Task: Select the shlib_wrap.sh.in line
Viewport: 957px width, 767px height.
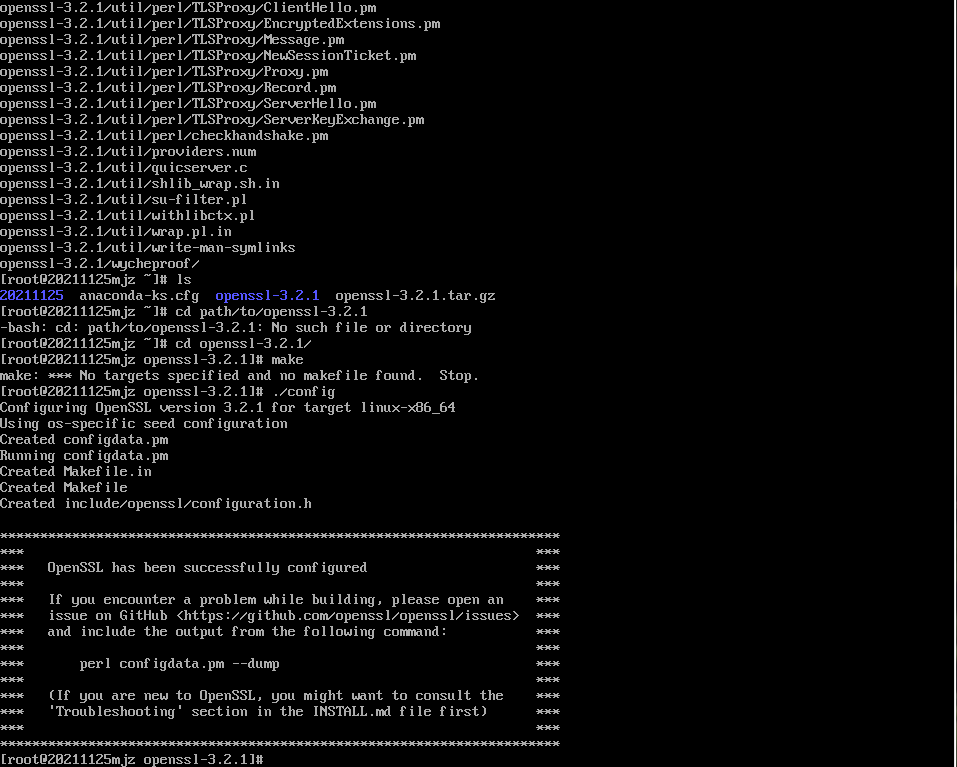Action: tap(140, 184)
